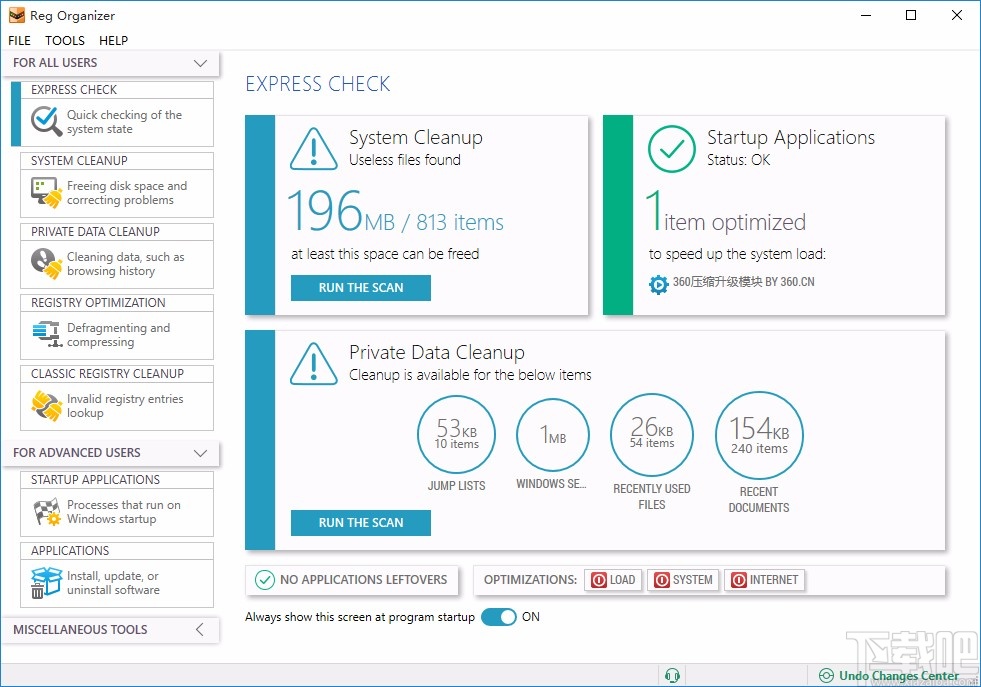Click the LOAD optimization button
Viewport: 981px width, 687px height.
point(613,580)
